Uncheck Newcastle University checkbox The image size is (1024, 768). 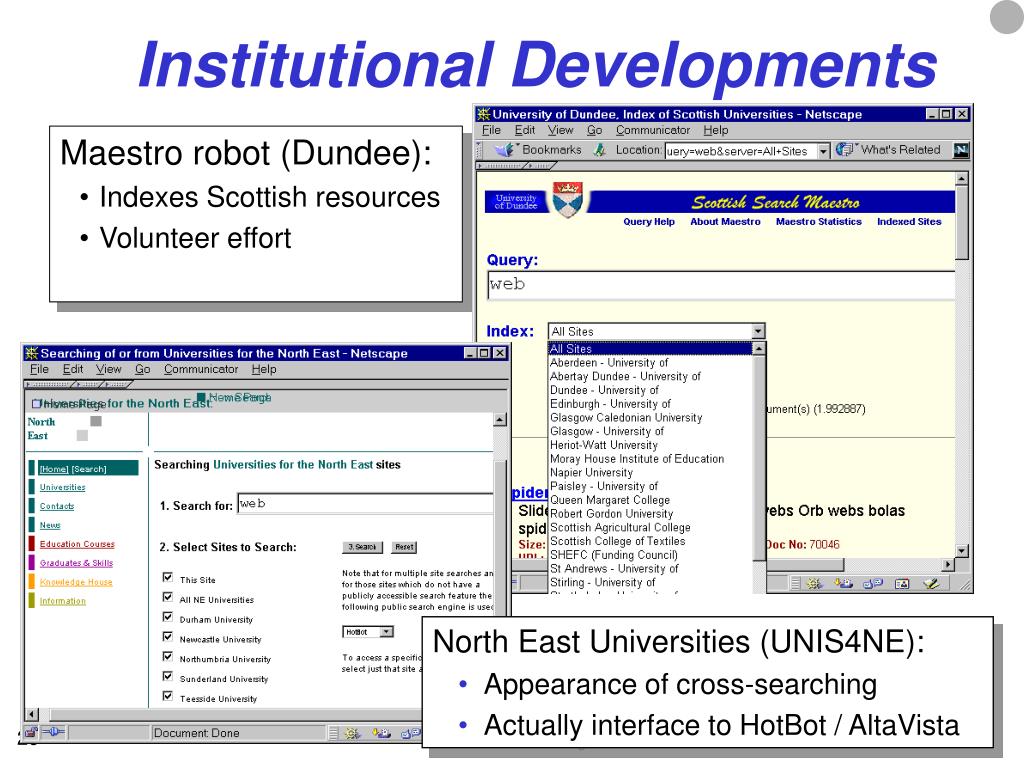[168, 637]
